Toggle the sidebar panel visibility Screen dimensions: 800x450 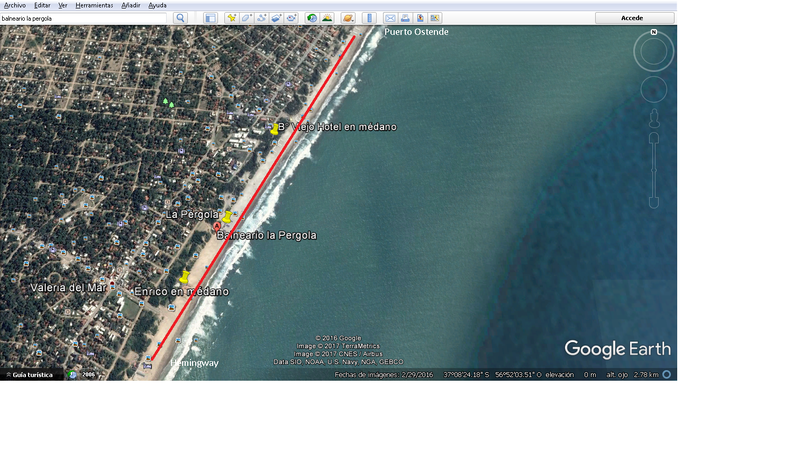pyautogui.click(x=210, y=18)
